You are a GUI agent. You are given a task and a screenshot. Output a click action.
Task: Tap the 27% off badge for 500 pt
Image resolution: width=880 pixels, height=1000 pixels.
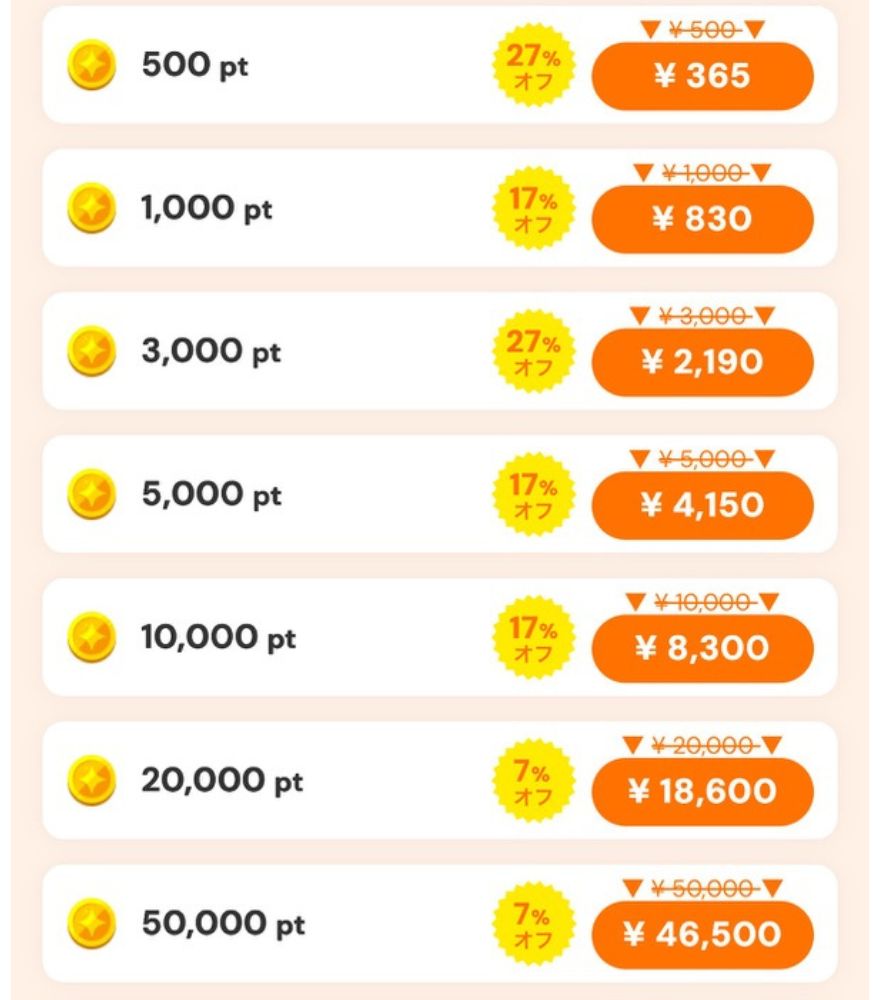[535, 67]
